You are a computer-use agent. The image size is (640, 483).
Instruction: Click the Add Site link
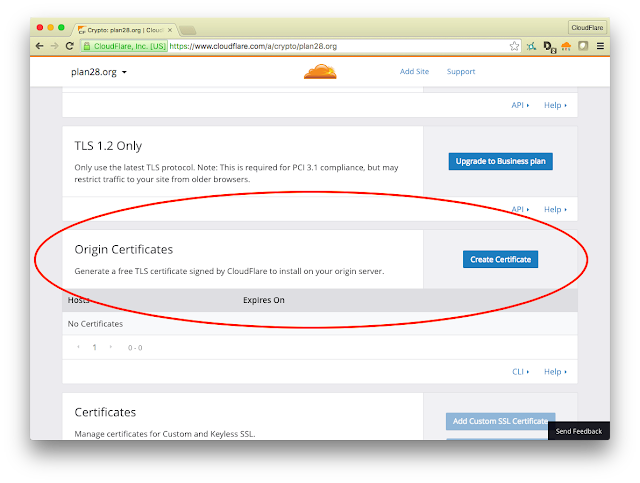point(414,71)
